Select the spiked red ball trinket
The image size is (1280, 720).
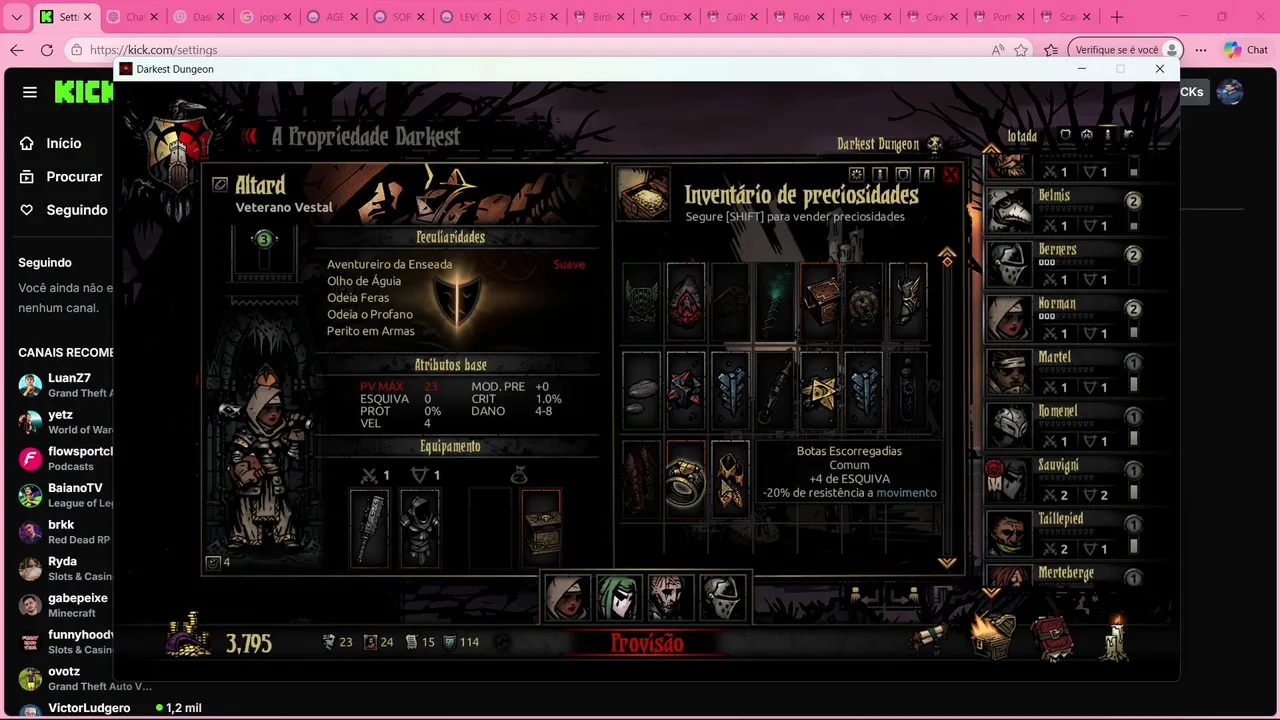[686, 390]
